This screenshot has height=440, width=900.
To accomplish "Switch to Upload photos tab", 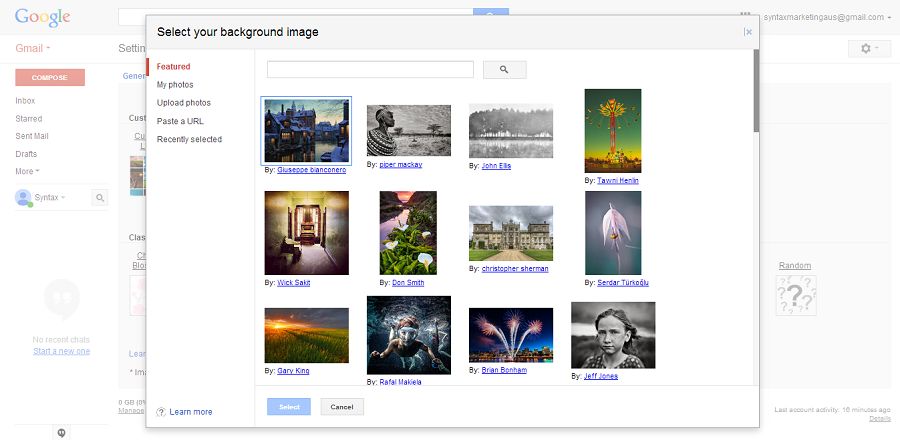I will [184, 103].
